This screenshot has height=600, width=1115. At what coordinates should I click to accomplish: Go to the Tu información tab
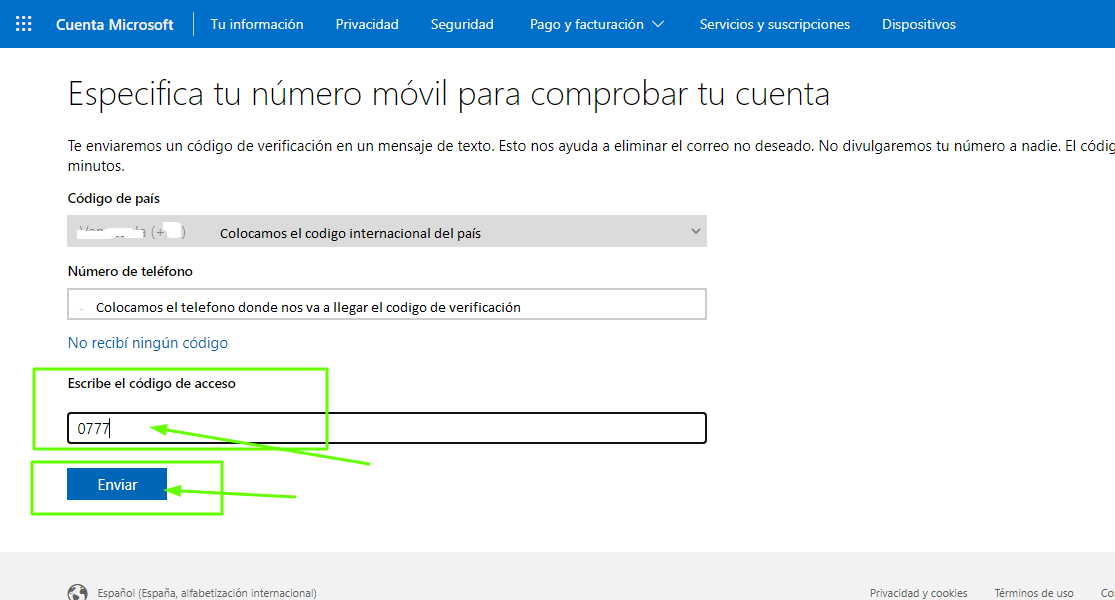257,24
